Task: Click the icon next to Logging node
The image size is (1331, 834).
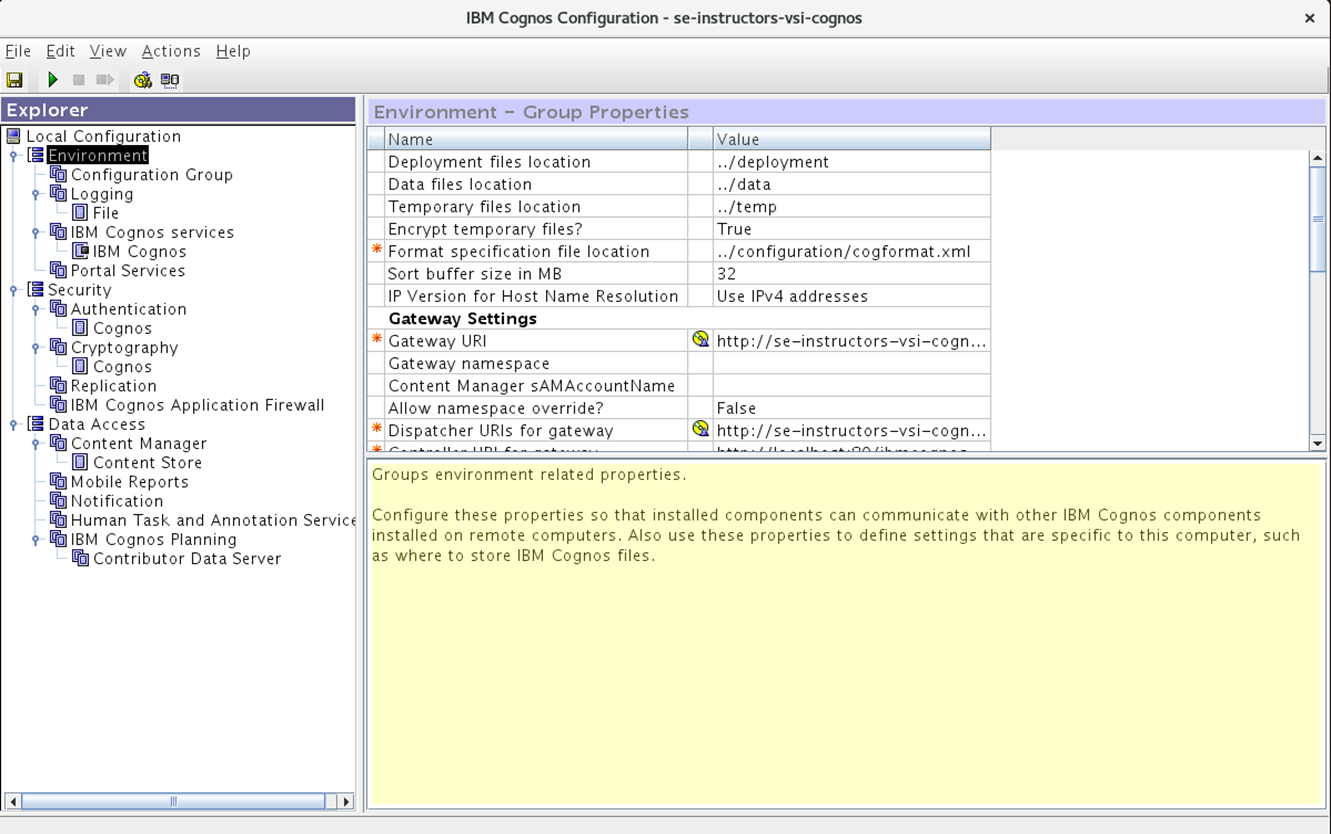Action: tap(59, 193)
